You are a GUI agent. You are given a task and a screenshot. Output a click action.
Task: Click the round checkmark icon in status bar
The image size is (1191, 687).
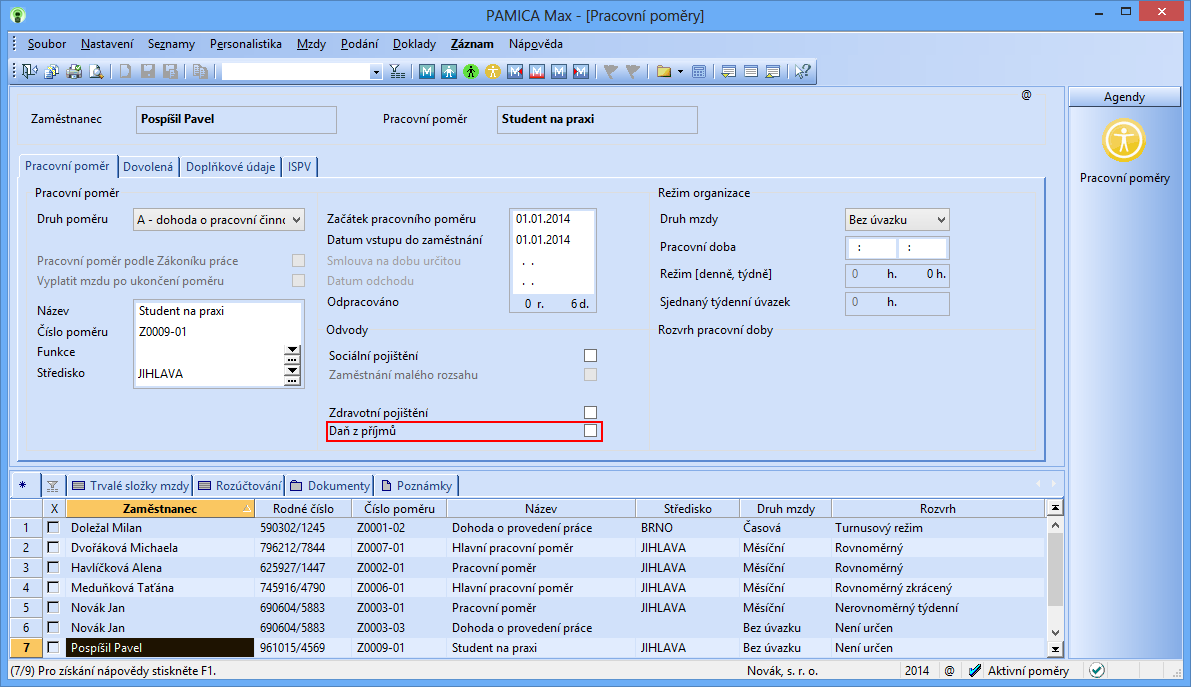coord(1097,670)
